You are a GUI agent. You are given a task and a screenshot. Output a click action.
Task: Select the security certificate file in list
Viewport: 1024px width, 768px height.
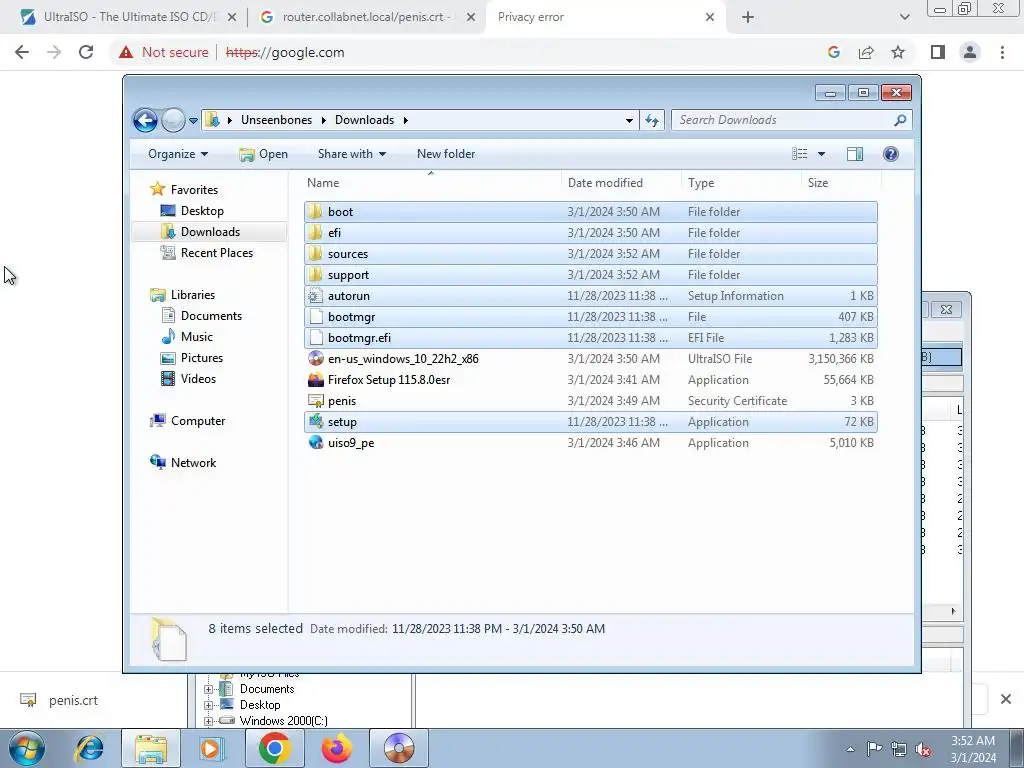[x=590, y=401]
